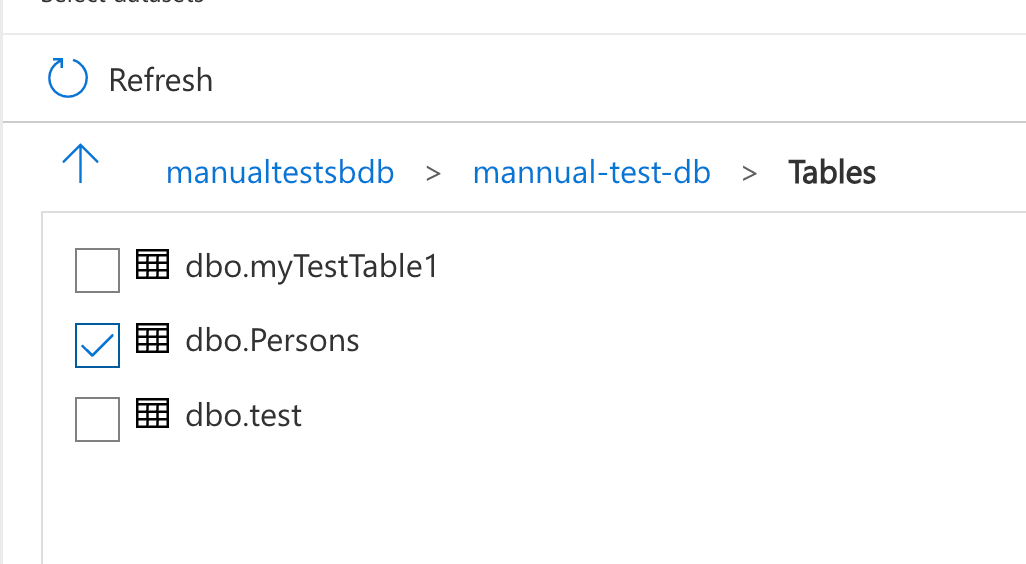Select the Tables breadcrumb item
Image resolution: width=1026 pixels, height=564 pixels.
coord(832,173)
